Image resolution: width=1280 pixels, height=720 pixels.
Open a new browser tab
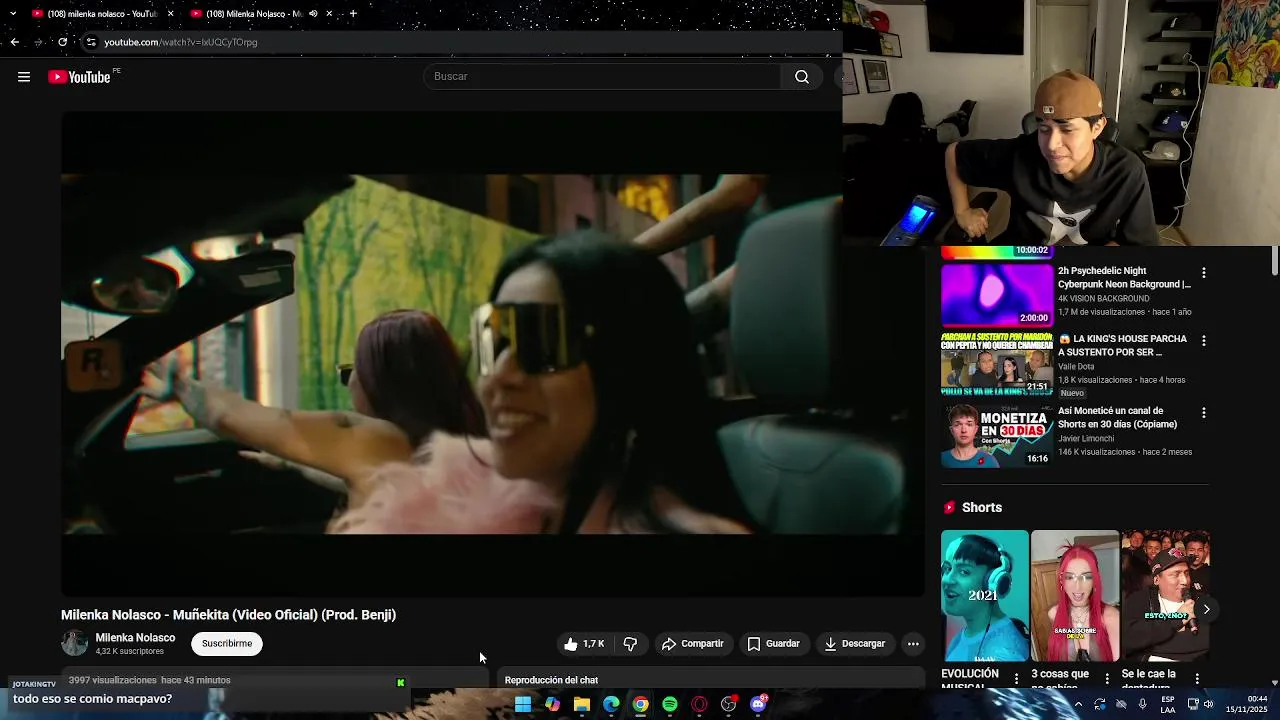coord(353,14)
